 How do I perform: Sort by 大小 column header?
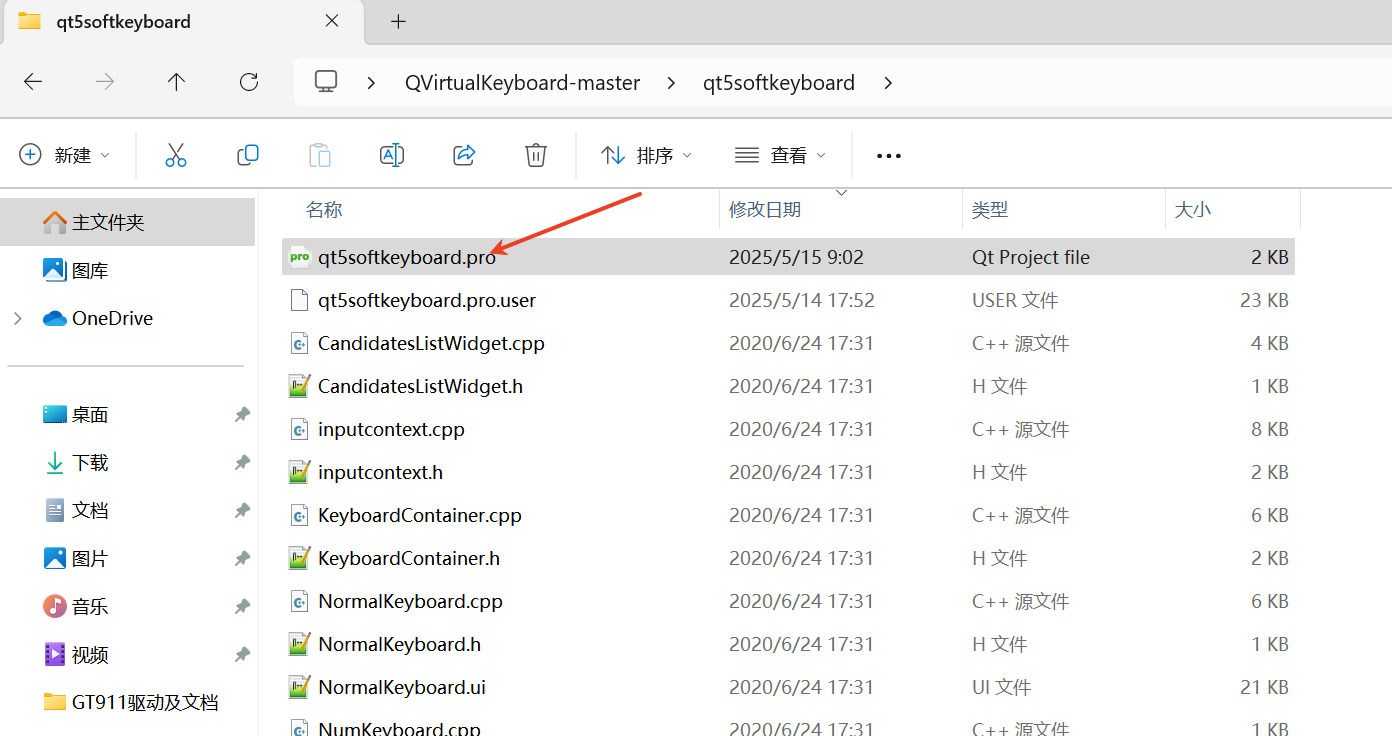(1192, 210)
